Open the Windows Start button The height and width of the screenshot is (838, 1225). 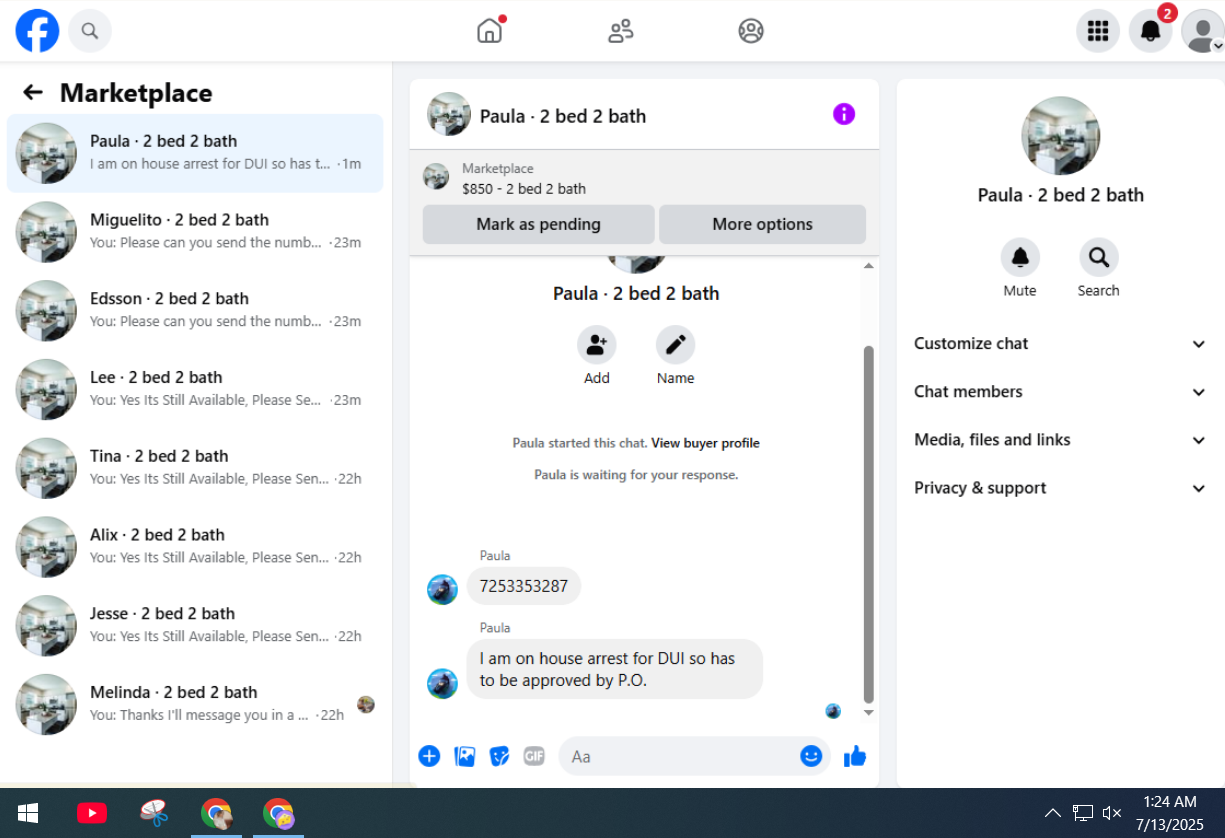28,813
